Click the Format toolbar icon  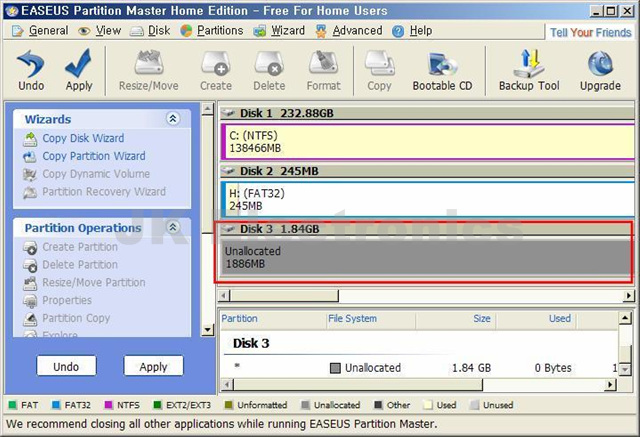[x=323, y=70]
